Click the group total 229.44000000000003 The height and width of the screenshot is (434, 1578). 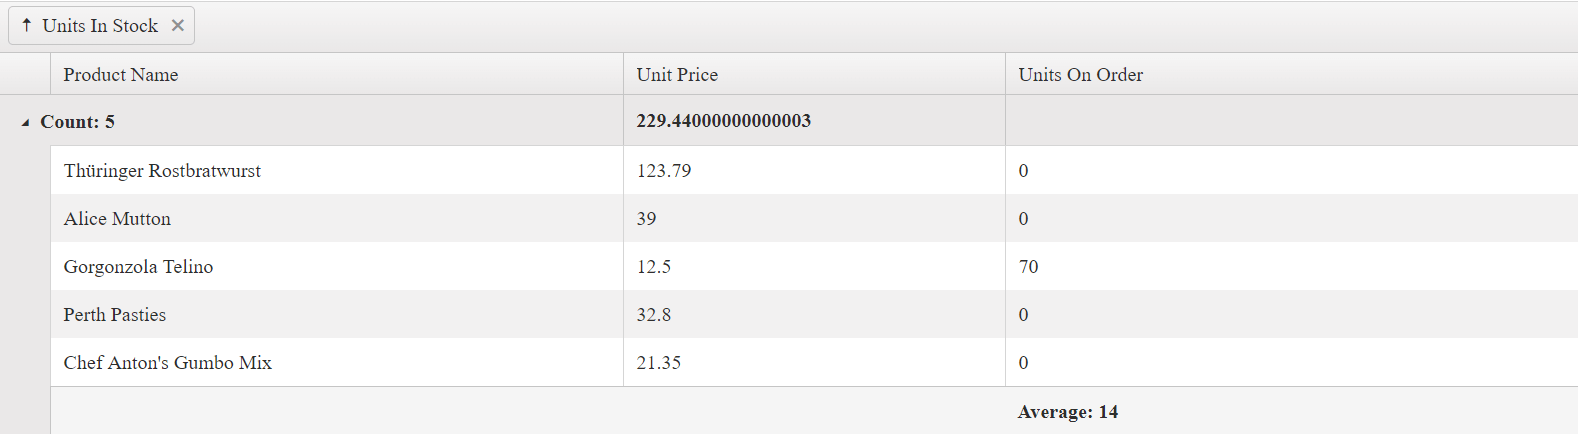click(x=723, y=121)
